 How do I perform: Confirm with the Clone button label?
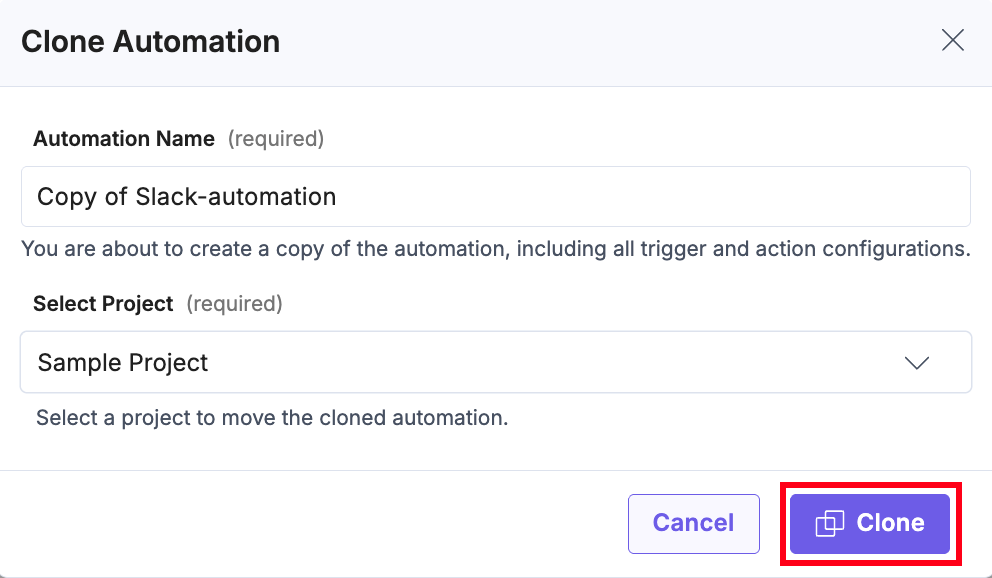[890, 523]
